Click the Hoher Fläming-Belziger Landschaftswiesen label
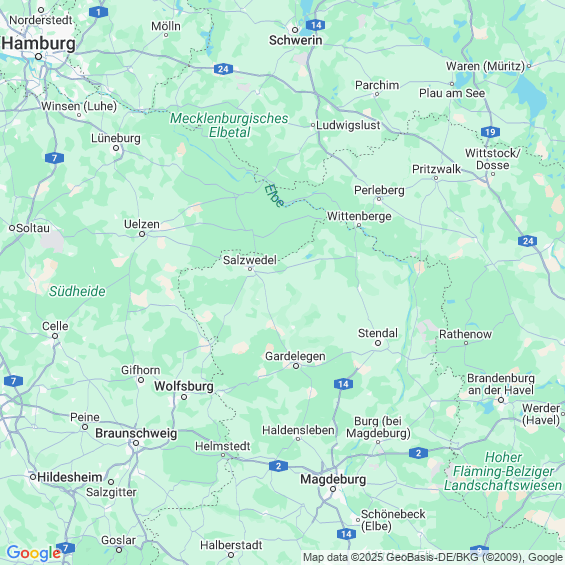This screenshot has height=565, width=565. tap(503, 471)
